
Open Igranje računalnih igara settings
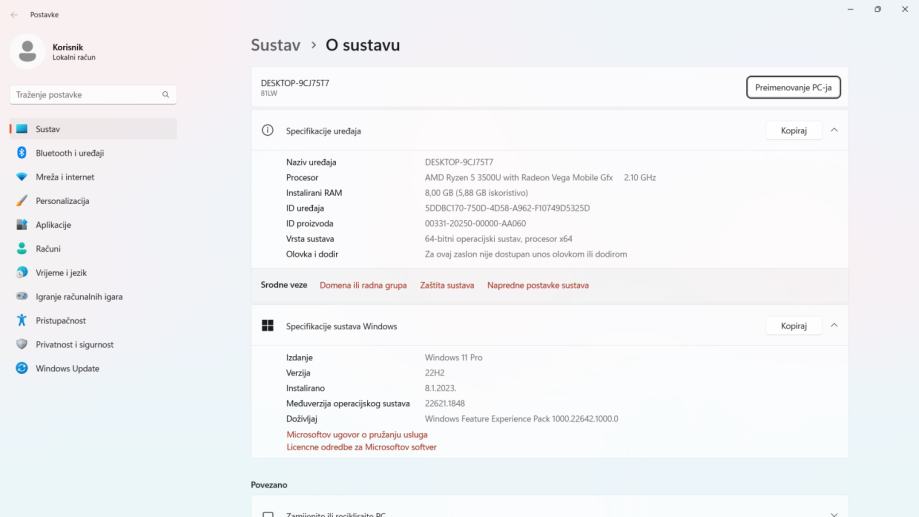(x=79, y=297)
